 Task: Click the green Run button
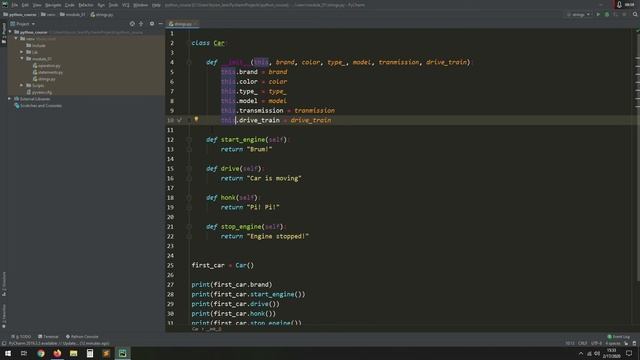pos(598,14)
